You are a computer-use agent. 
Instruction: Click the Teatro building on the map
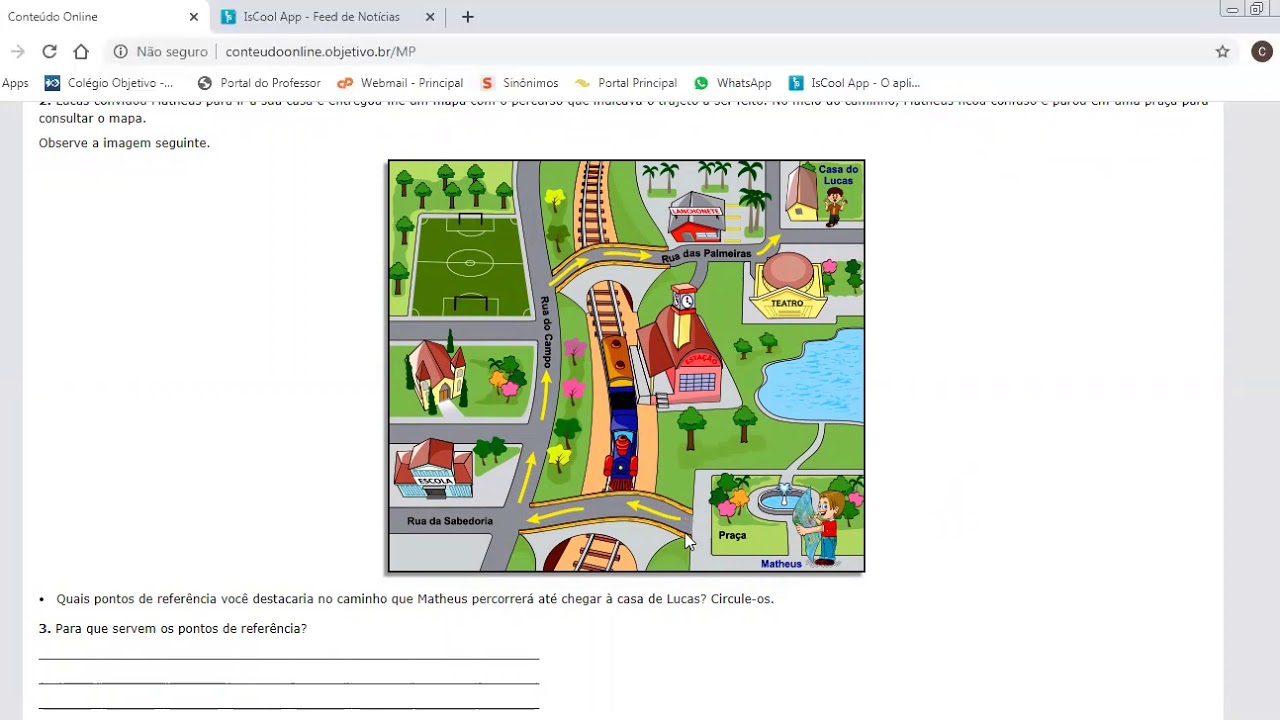tap(787, 287)
